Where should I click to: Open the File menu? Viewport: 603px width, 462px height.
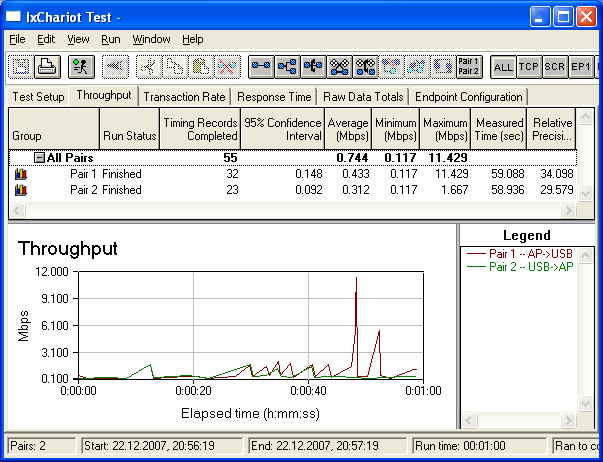(17, 39)
